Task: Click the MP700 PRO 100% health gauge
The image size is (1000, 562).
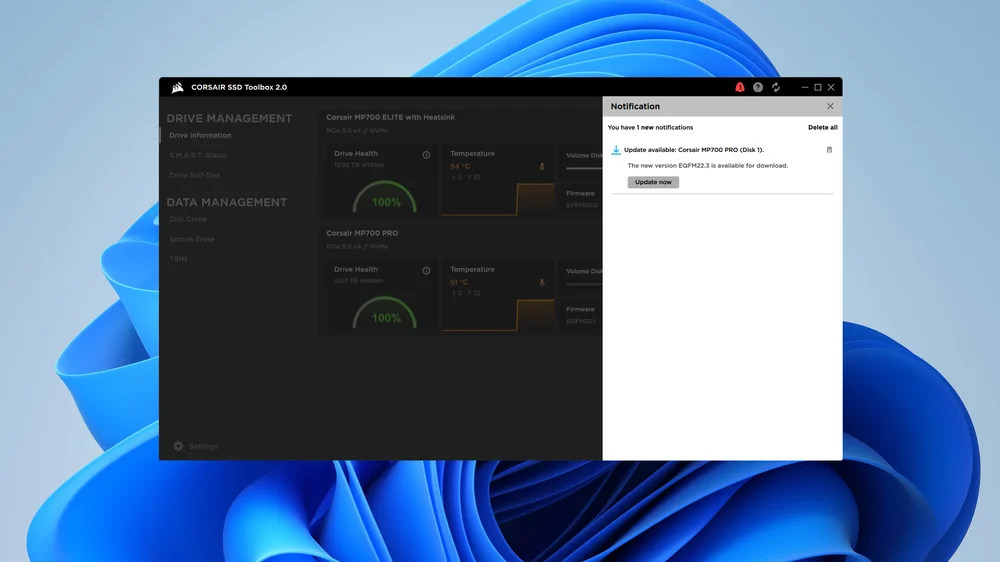Action: point(385,313)
